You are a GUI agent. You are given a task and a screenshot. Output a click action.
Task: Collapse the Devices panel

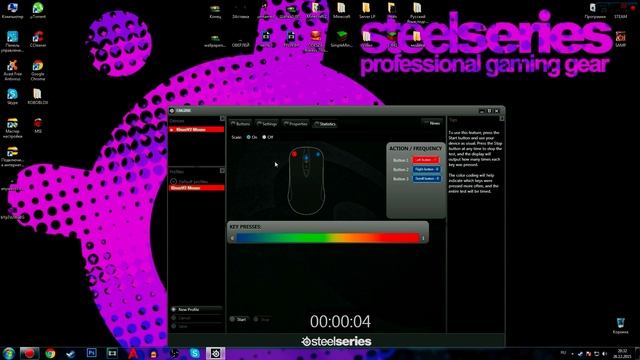click(x=222, y=118)
